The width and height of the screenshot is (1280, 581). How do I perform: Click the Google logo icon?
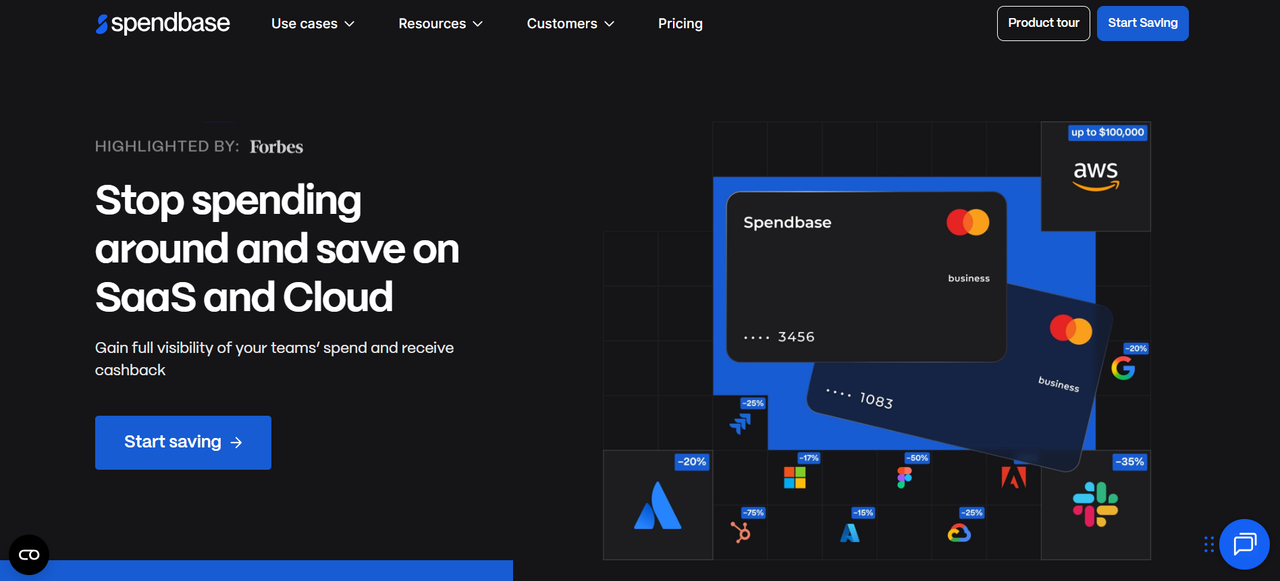(x=1123, y=369)
